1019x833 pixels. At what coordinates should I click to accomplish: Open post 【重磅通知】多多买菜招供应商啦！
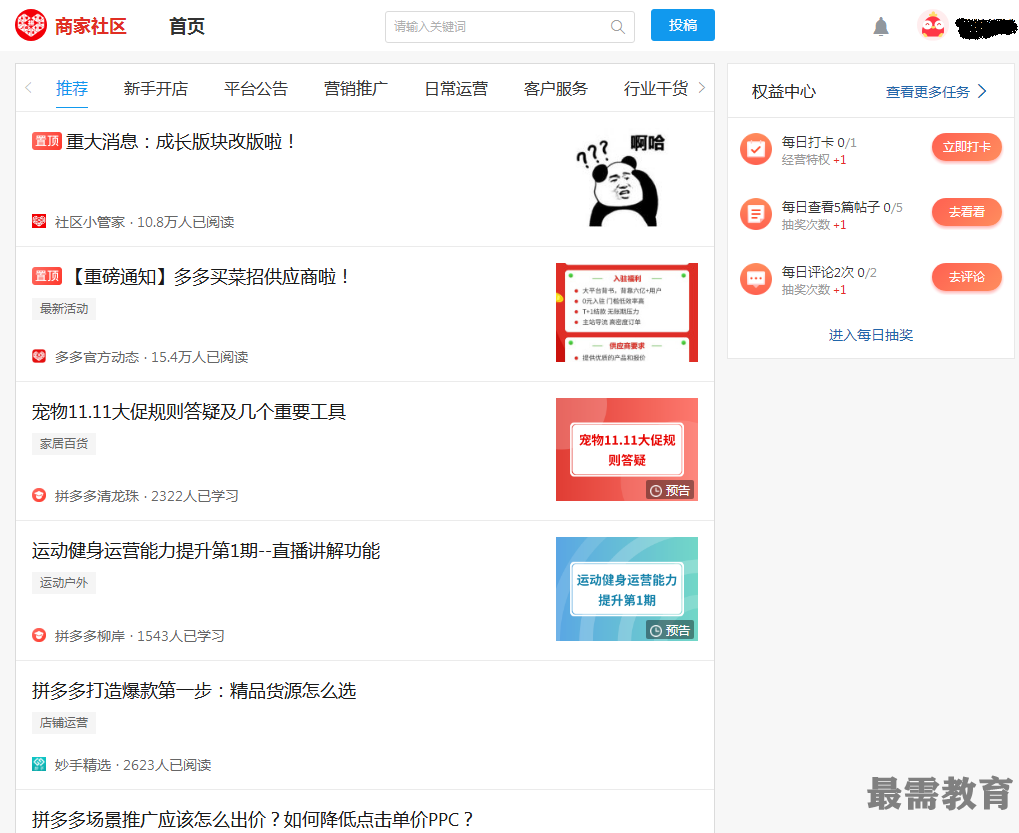click(207, 277)
